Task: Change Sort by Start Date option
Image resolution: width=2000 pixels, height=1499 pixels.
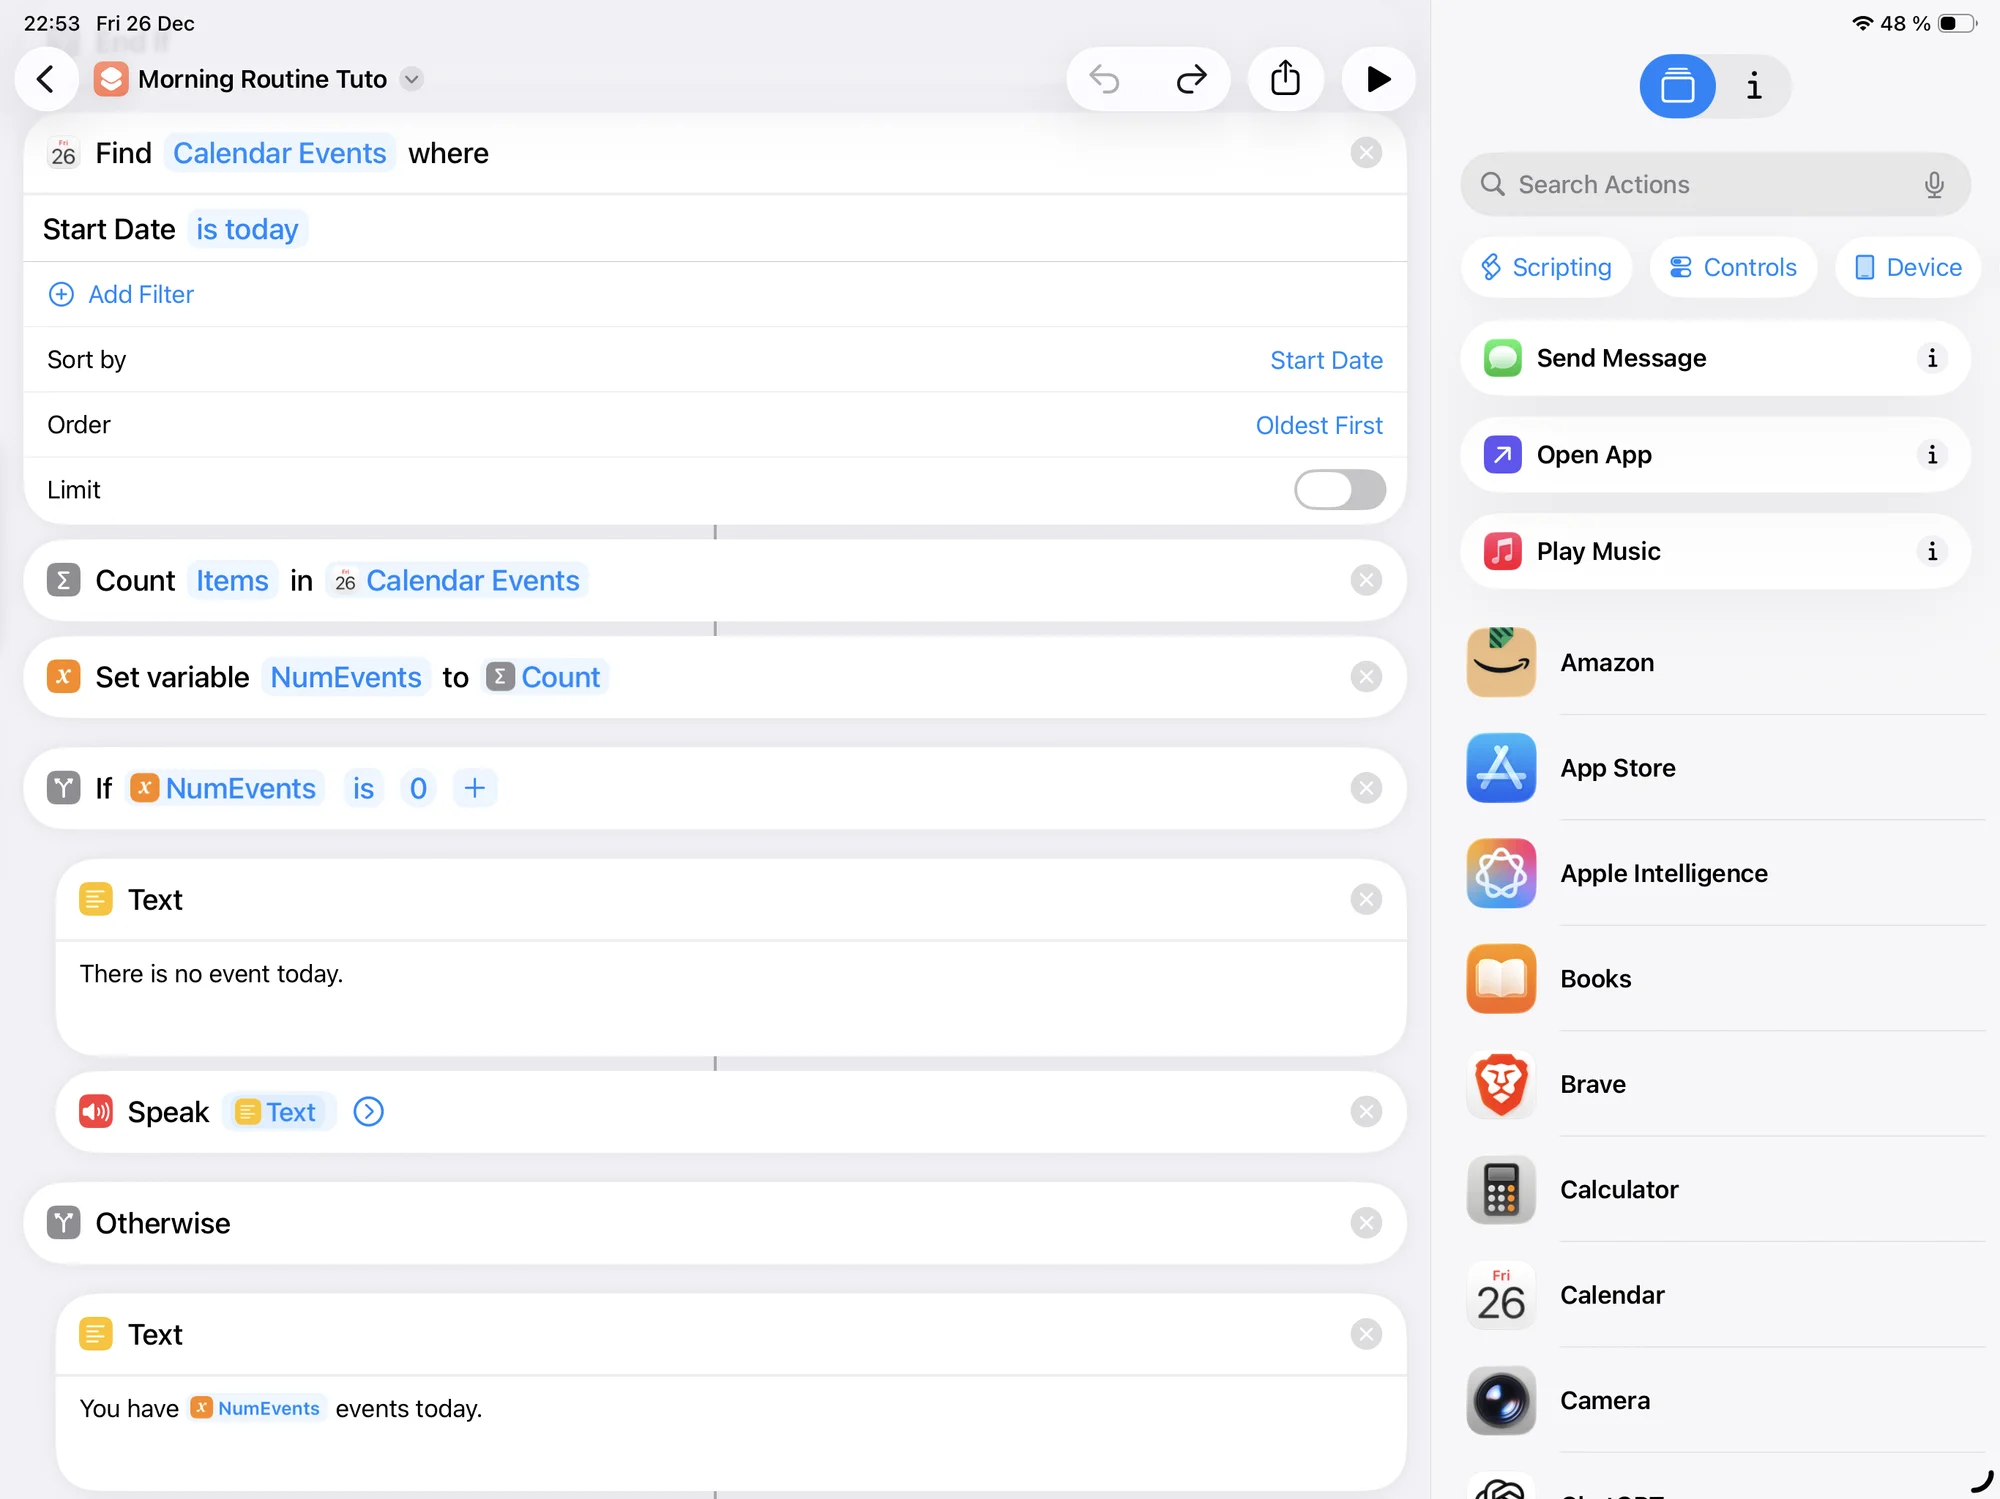Action: click(1326, 360)
